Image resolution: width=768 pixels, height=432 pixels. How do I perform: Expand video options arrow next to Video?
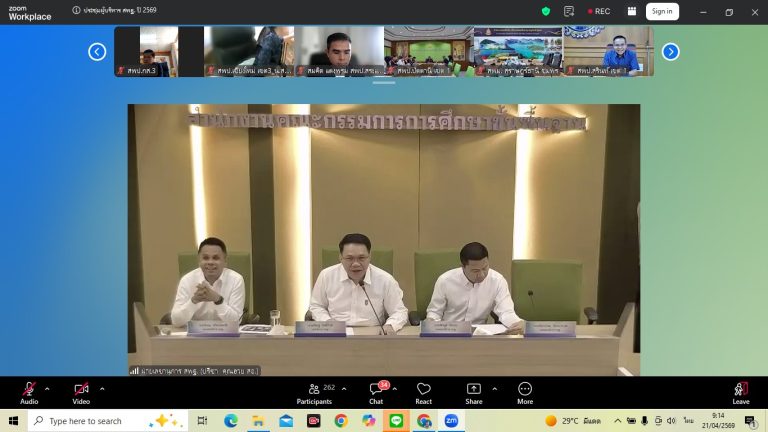(100, 388)
